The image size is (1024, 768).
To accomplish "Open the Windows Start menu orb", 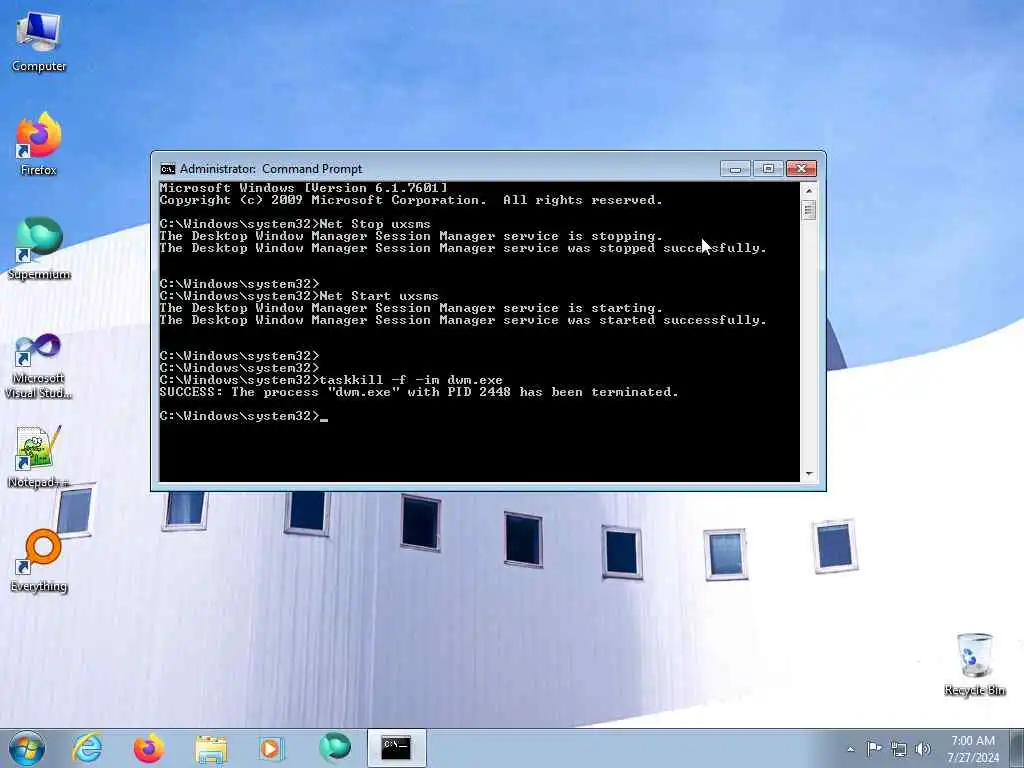I will pyautogui.click(x=27, y=748).
